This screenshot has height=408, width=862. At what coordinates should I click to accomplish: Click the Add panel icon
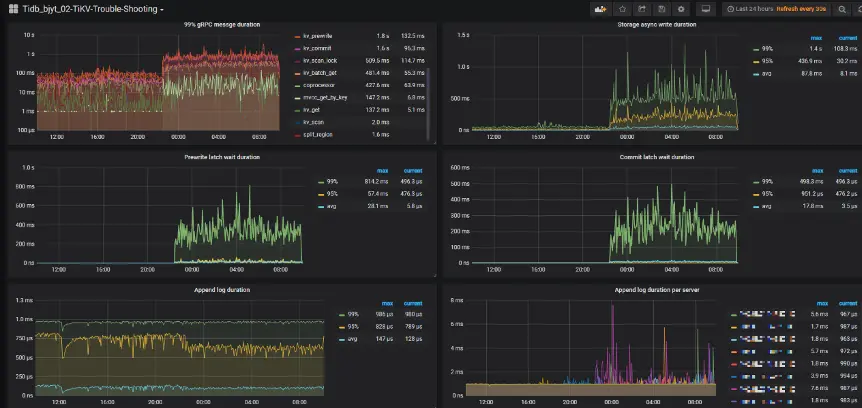coord(601,9)
